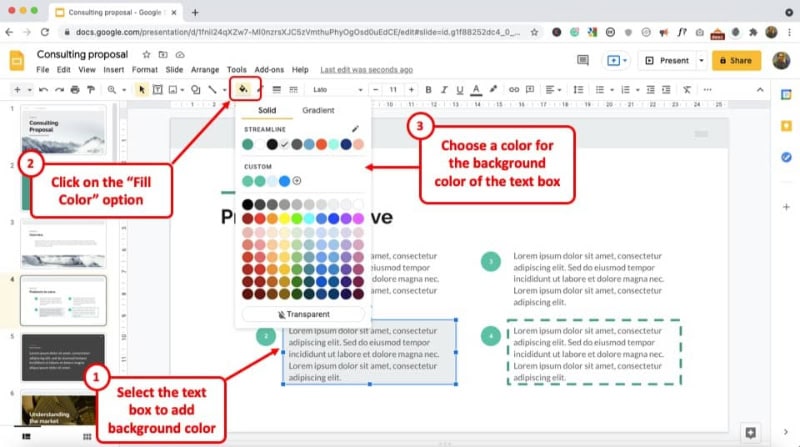Switch to filmstrip view at bottom left

[27, 436]
